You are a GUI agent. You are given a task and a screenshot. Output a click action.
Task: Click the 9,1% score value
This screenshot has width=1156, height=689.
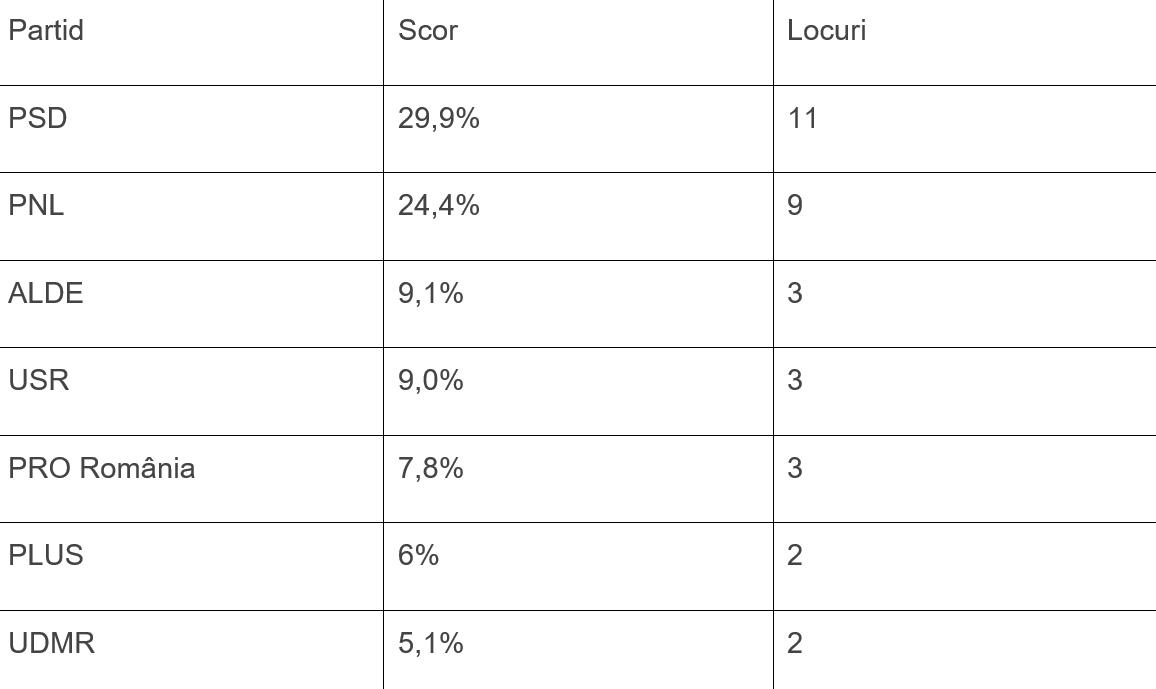pyautogui.click(x=431, y=293)
